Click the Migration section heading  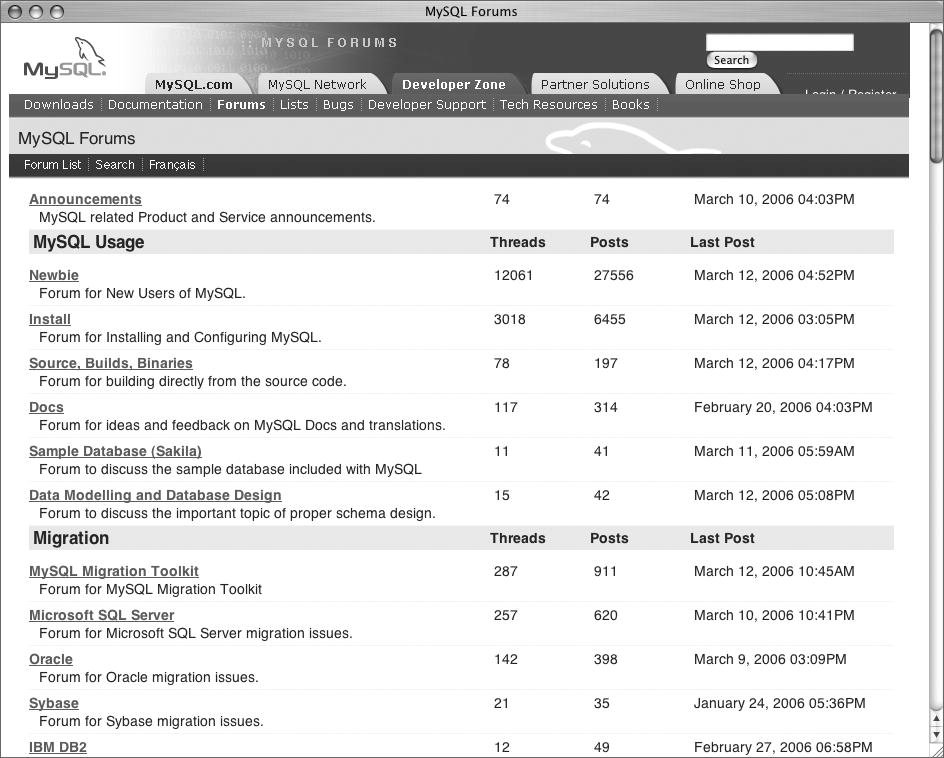point(71,538)
